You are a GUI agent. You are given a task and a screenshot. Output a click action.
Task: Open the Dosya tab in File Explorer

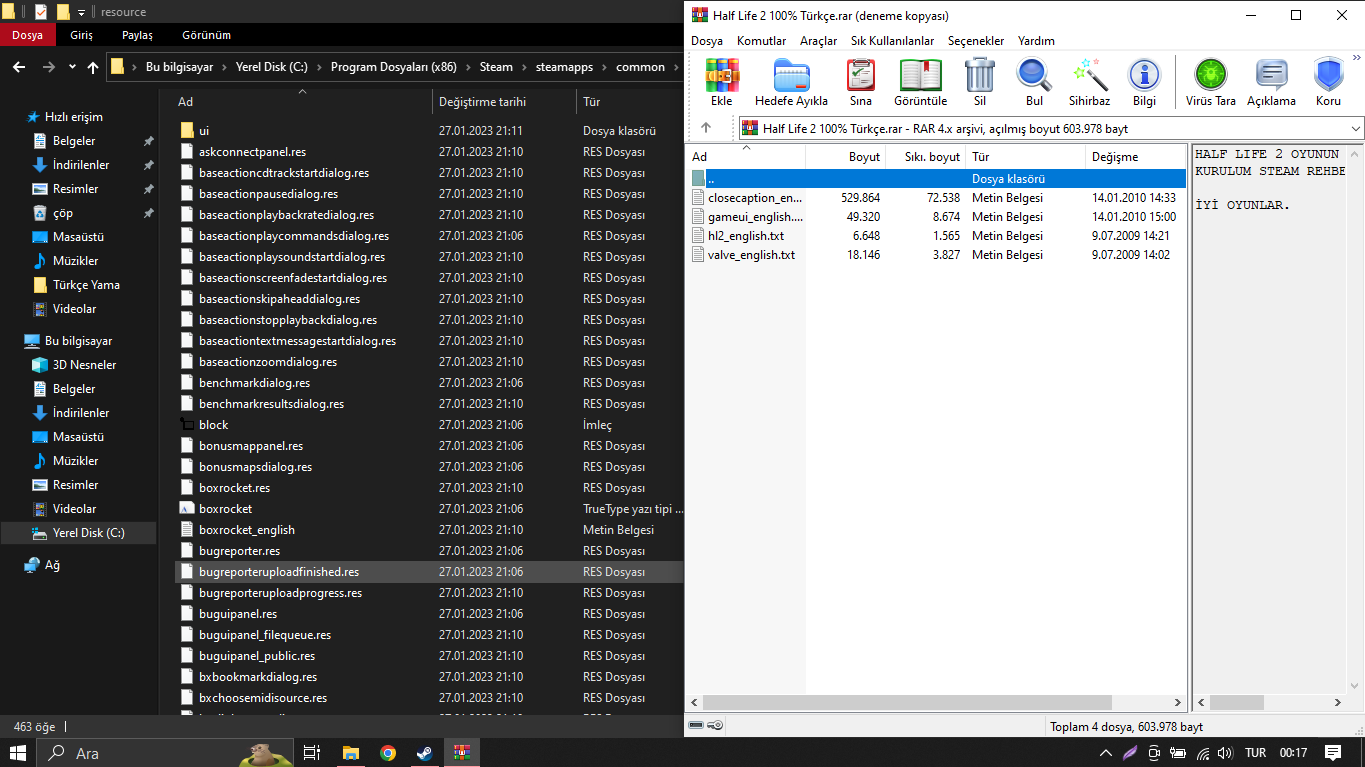pyautogui.click(x=27, y=35)
